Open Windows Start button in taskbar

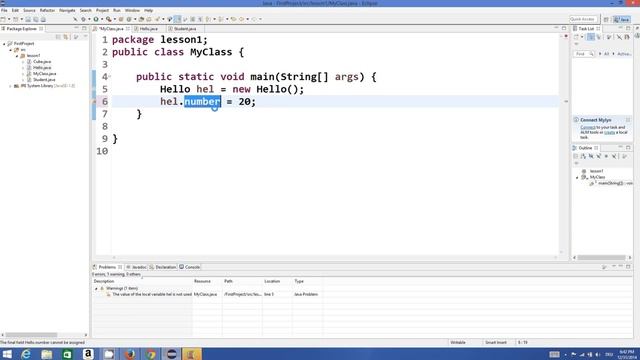click(7, 354)
